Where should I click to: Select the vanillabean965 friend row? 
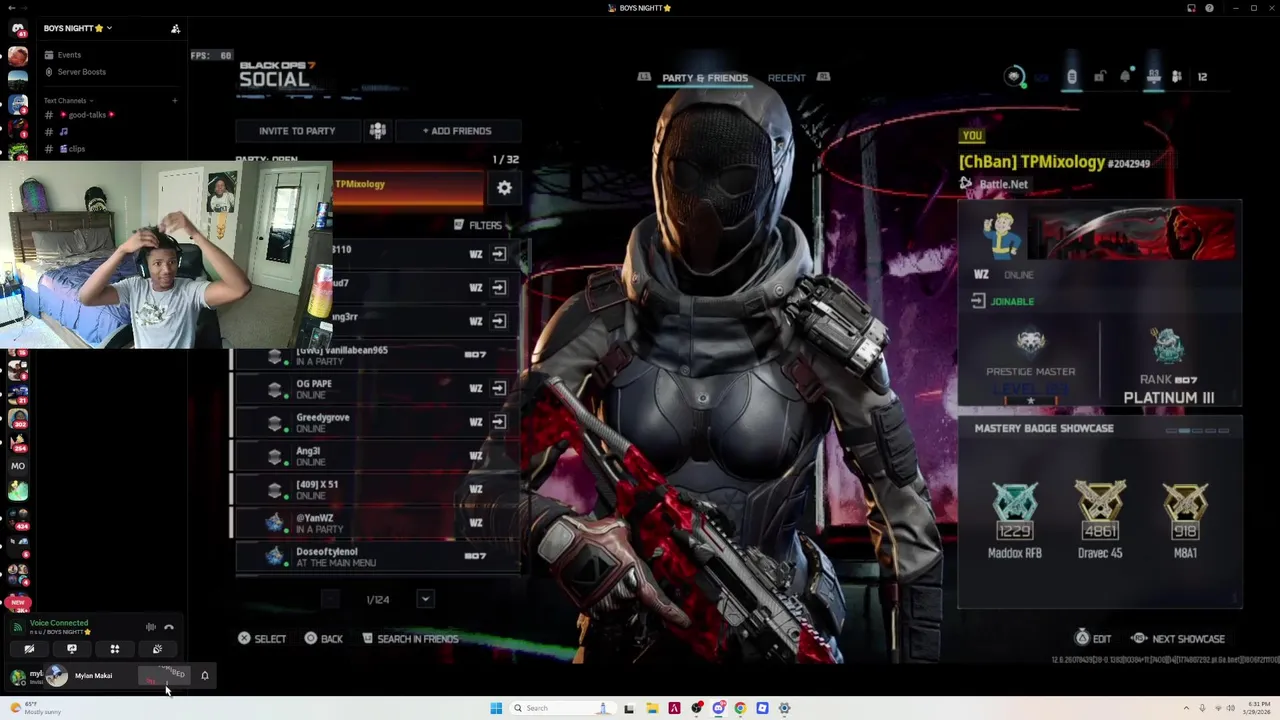(x=377, y=355)
